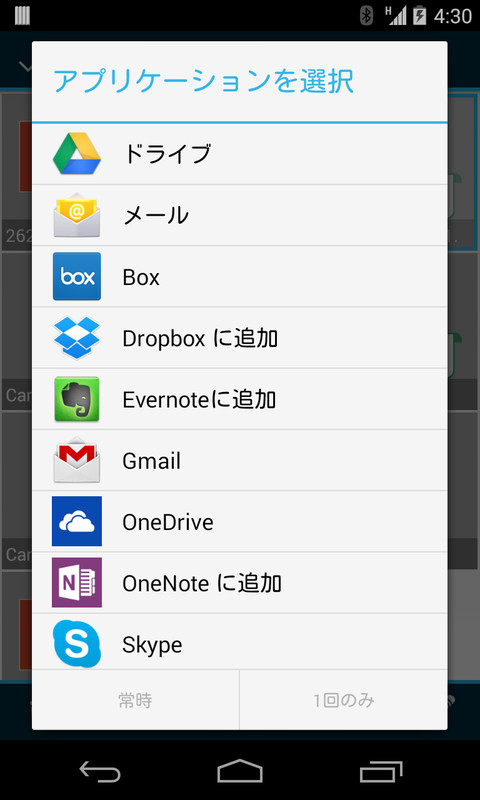Tap the Google Drive triangle icon
The image size is (480, 800).
coord(77,154)
